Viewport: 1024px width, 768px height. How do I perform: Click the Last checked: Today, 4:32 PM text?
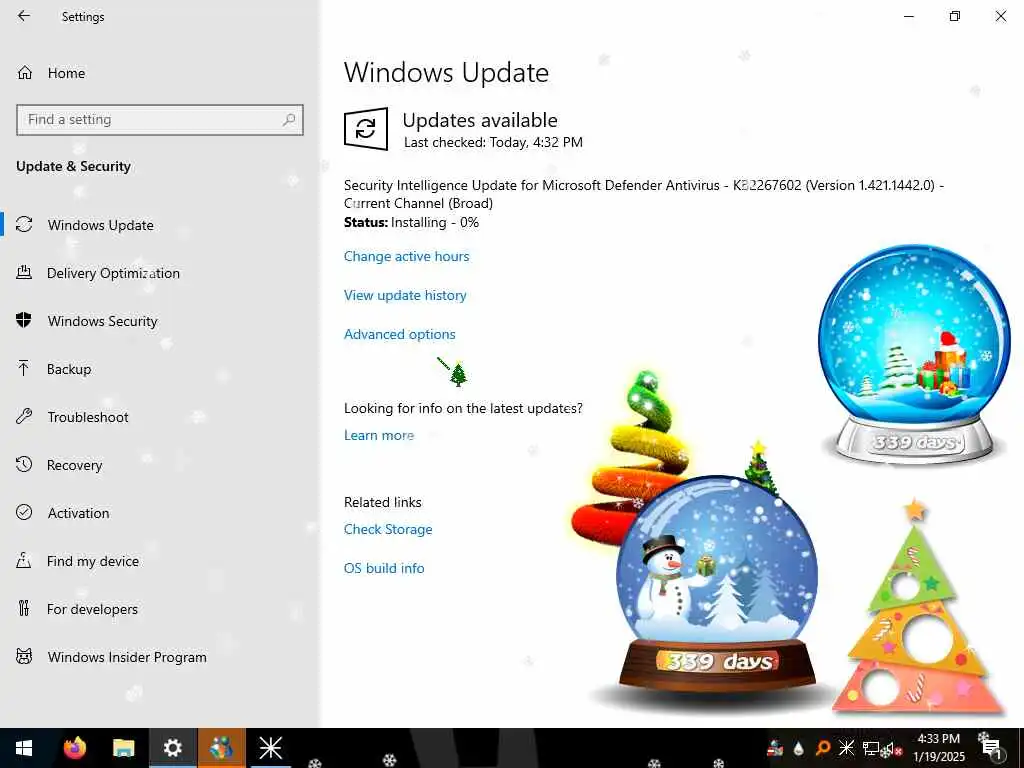[x=493, y=142]
